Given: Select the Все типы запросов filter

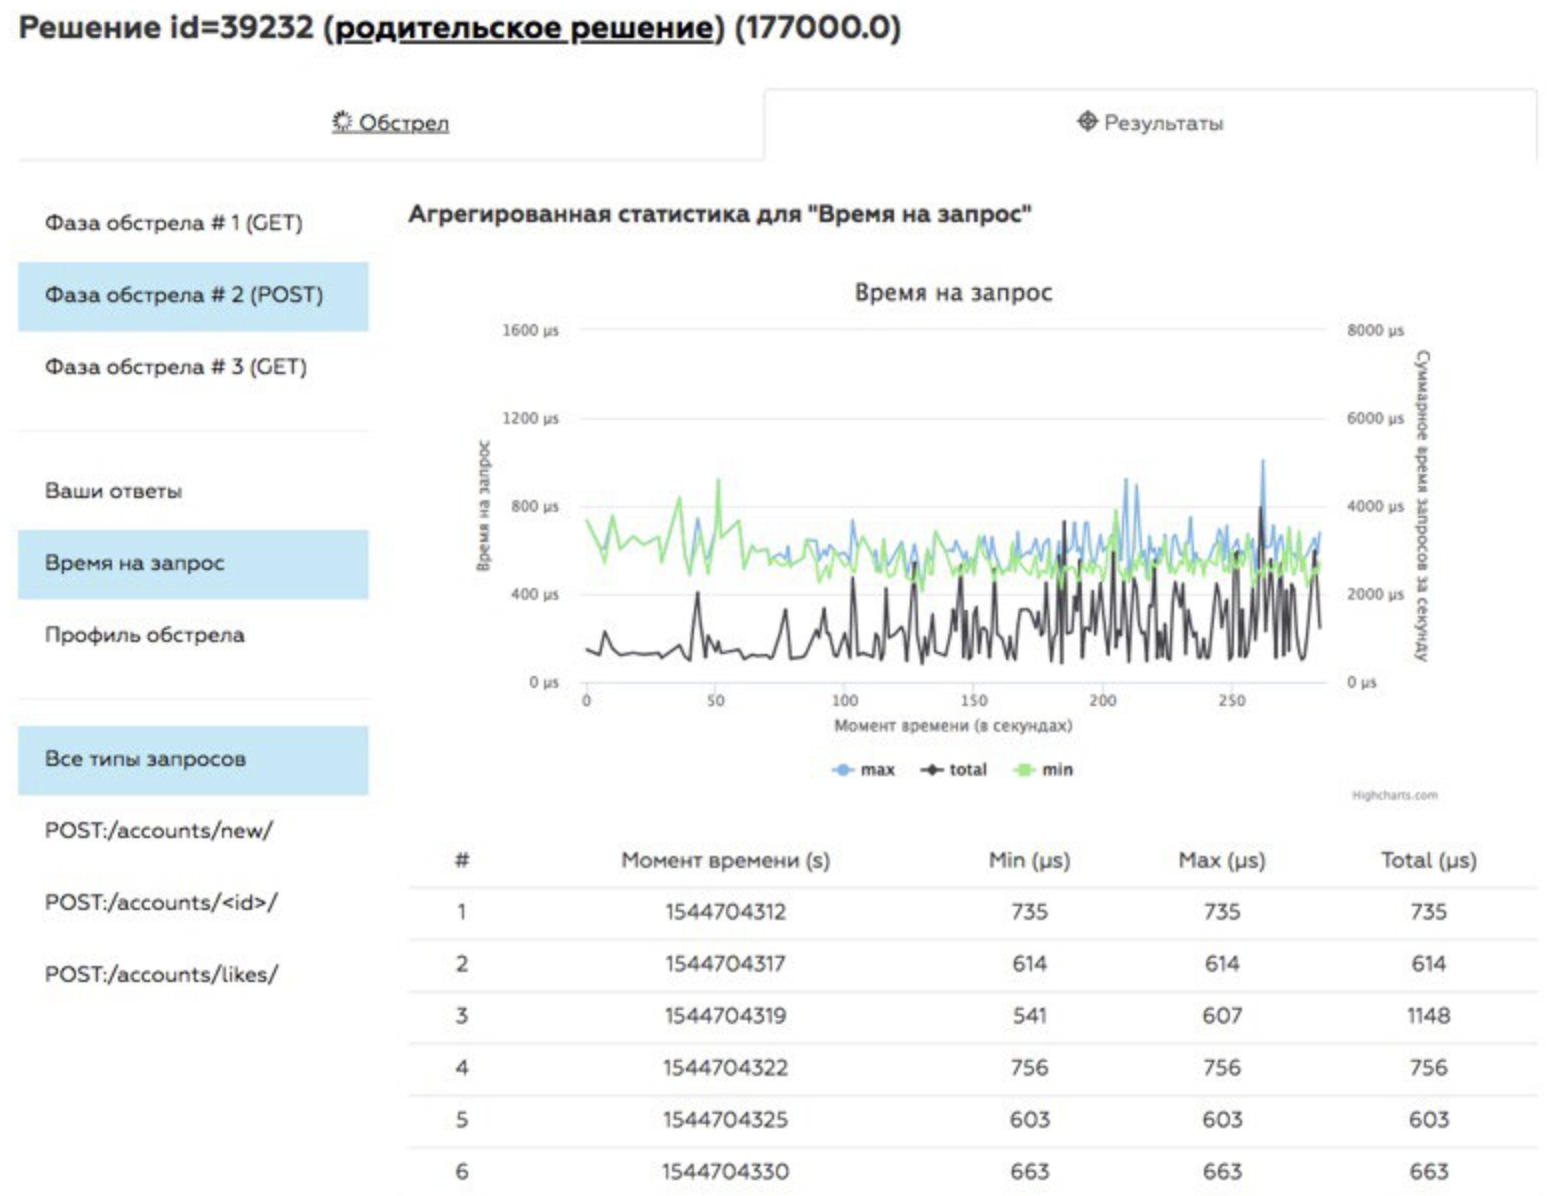Looking at the screenshot, I should point(193,760).
